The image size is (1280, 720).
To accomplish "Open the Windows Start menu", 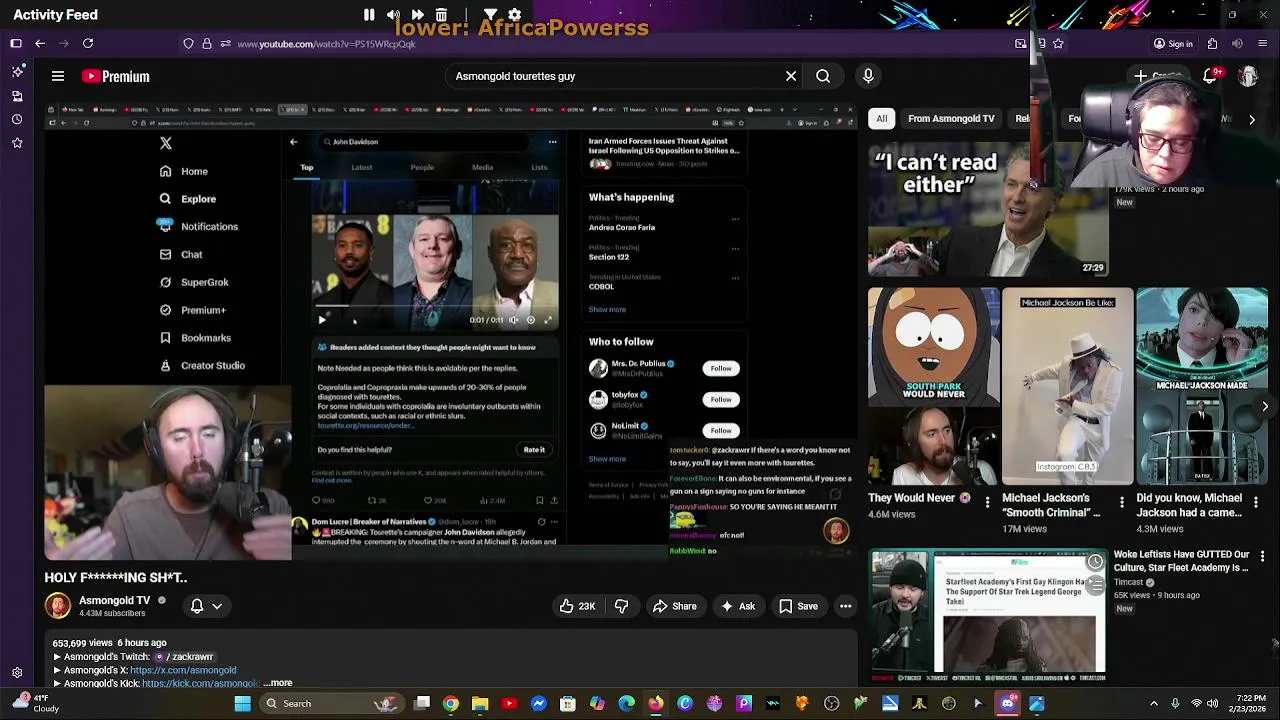I will pos(242,704).
